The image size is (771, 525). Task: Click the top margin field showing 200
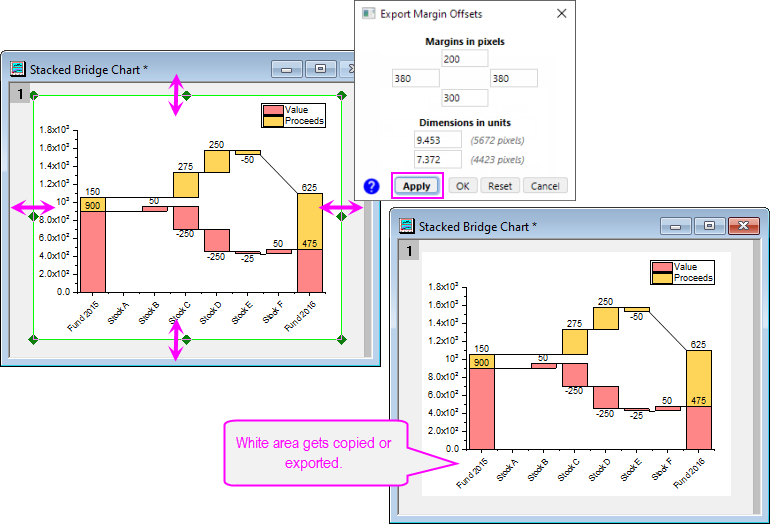coord(464,60)
